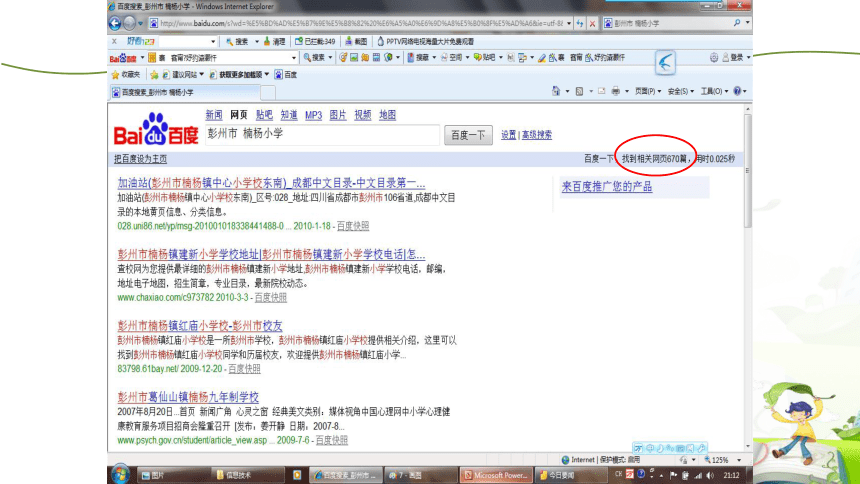This screenshot has height=484, width=860.
Task: Open the 安全(S) safety menu
Action: 681,91
